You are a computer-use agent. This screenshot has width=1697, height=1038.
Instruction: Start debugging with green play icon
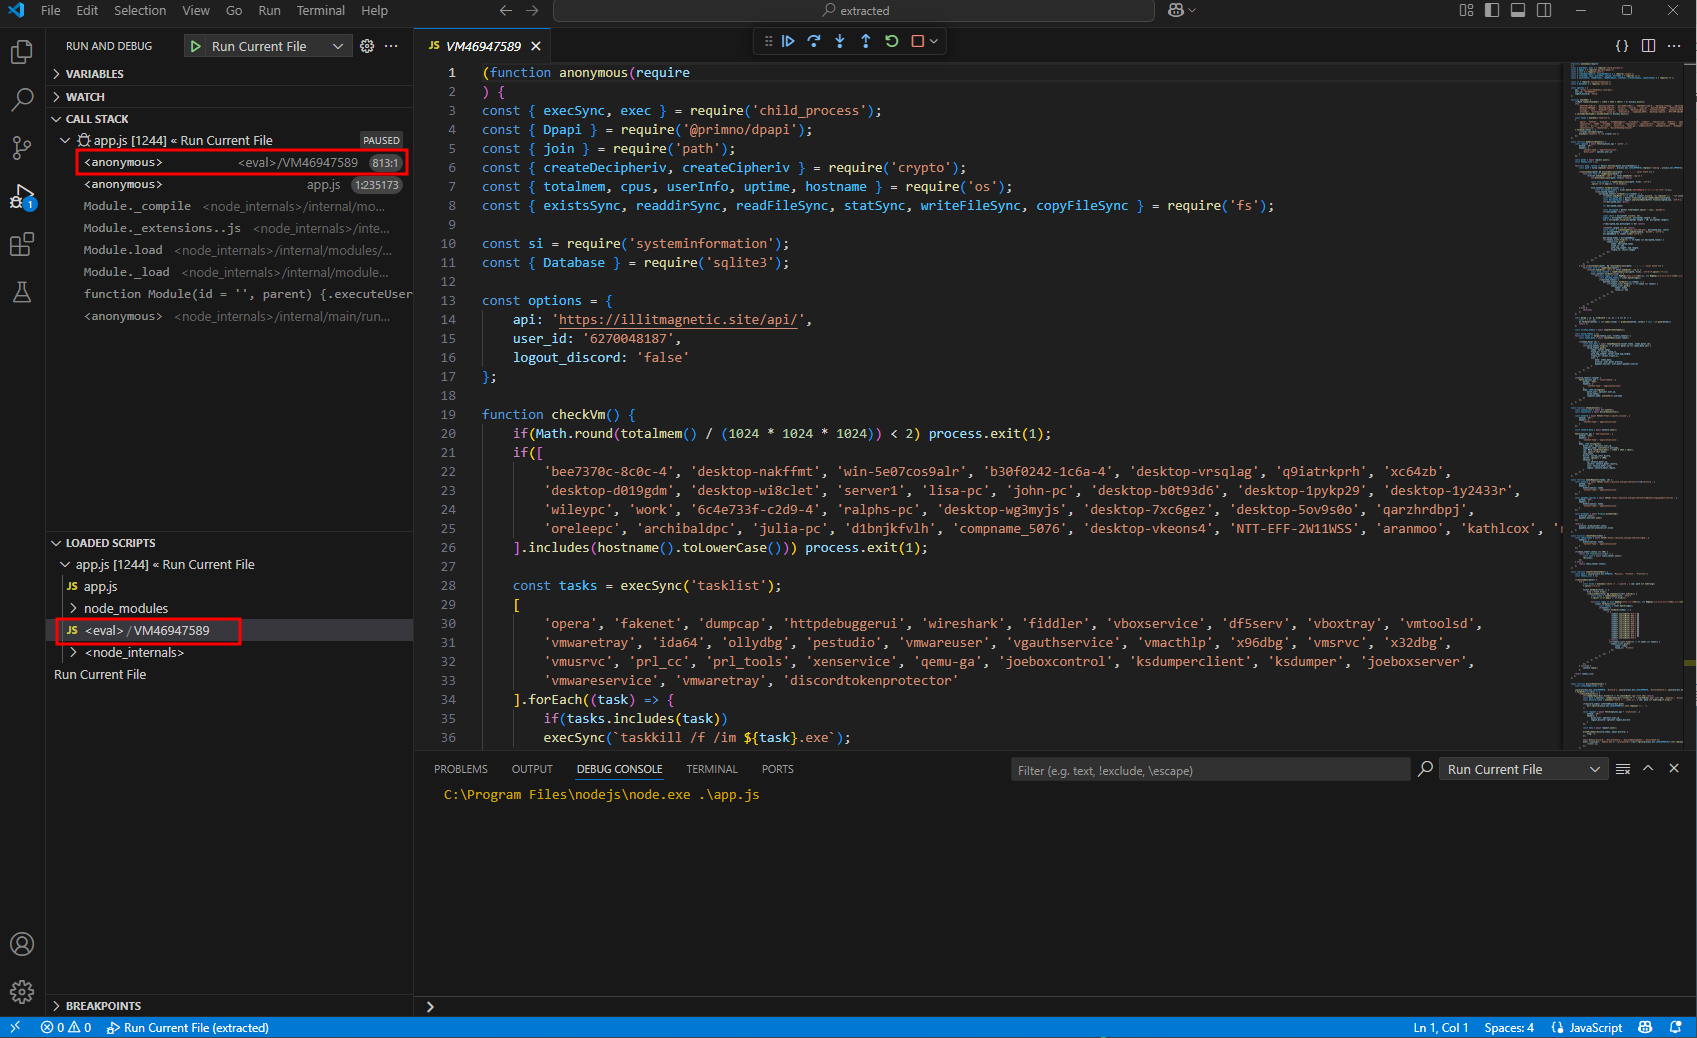(x=196, y=46)
